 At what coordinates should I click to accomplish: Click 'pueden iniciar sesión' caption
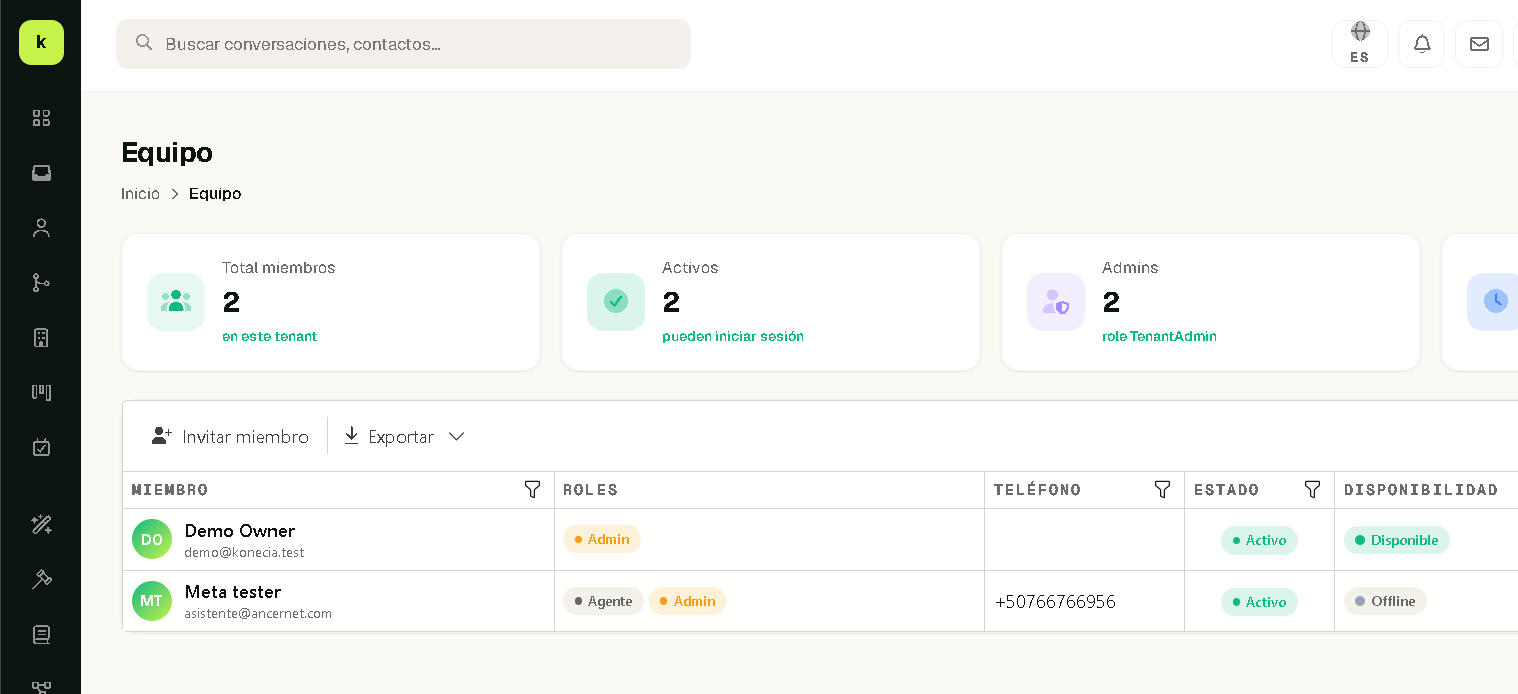(733, 336)
